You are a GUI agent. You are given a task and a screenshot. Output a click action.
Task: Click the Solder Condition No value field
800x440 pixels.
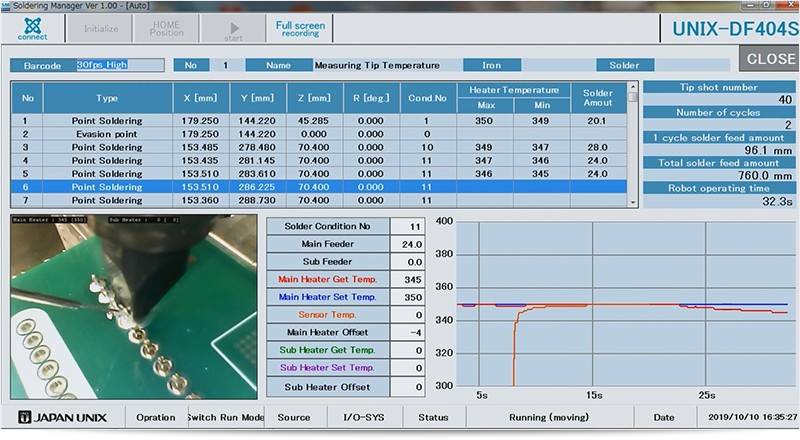407,226
